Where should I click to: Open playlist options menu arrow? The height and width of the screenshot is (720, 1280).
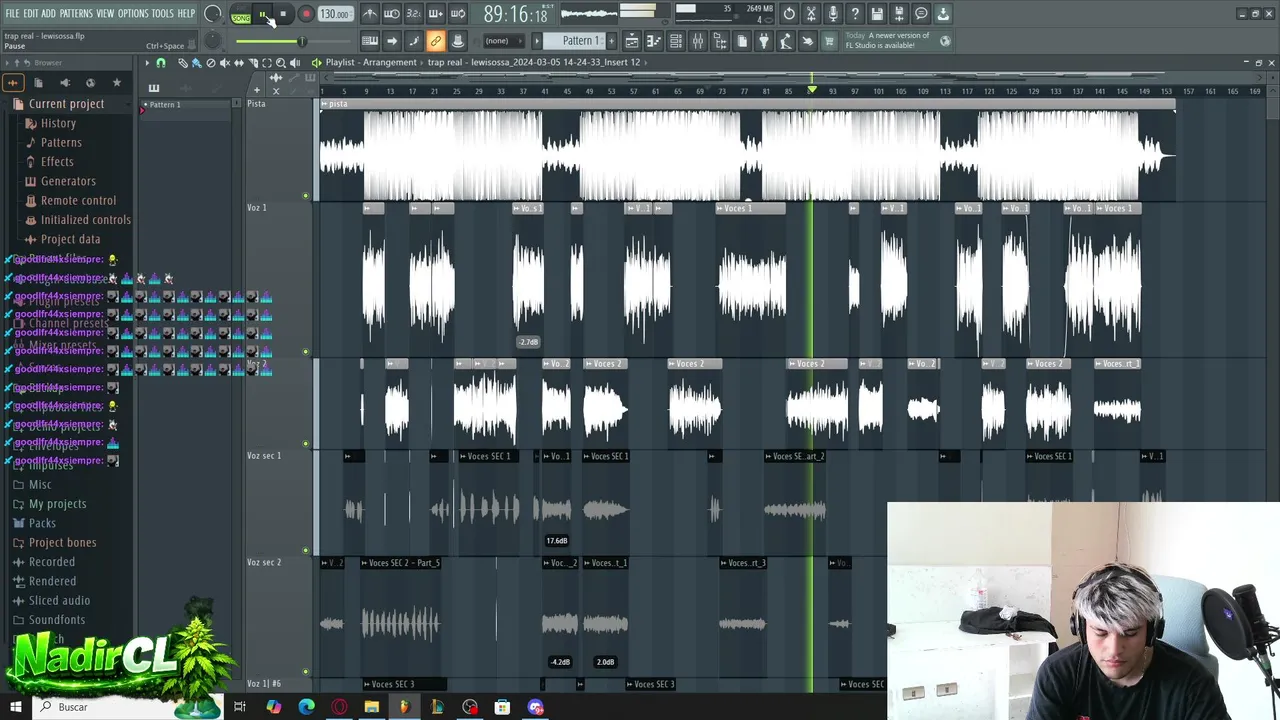click(147, 63)
